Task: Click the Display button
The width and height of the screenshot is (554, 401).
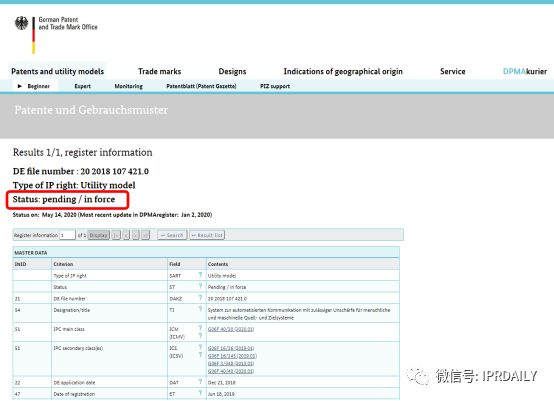Action: (99, 235)
